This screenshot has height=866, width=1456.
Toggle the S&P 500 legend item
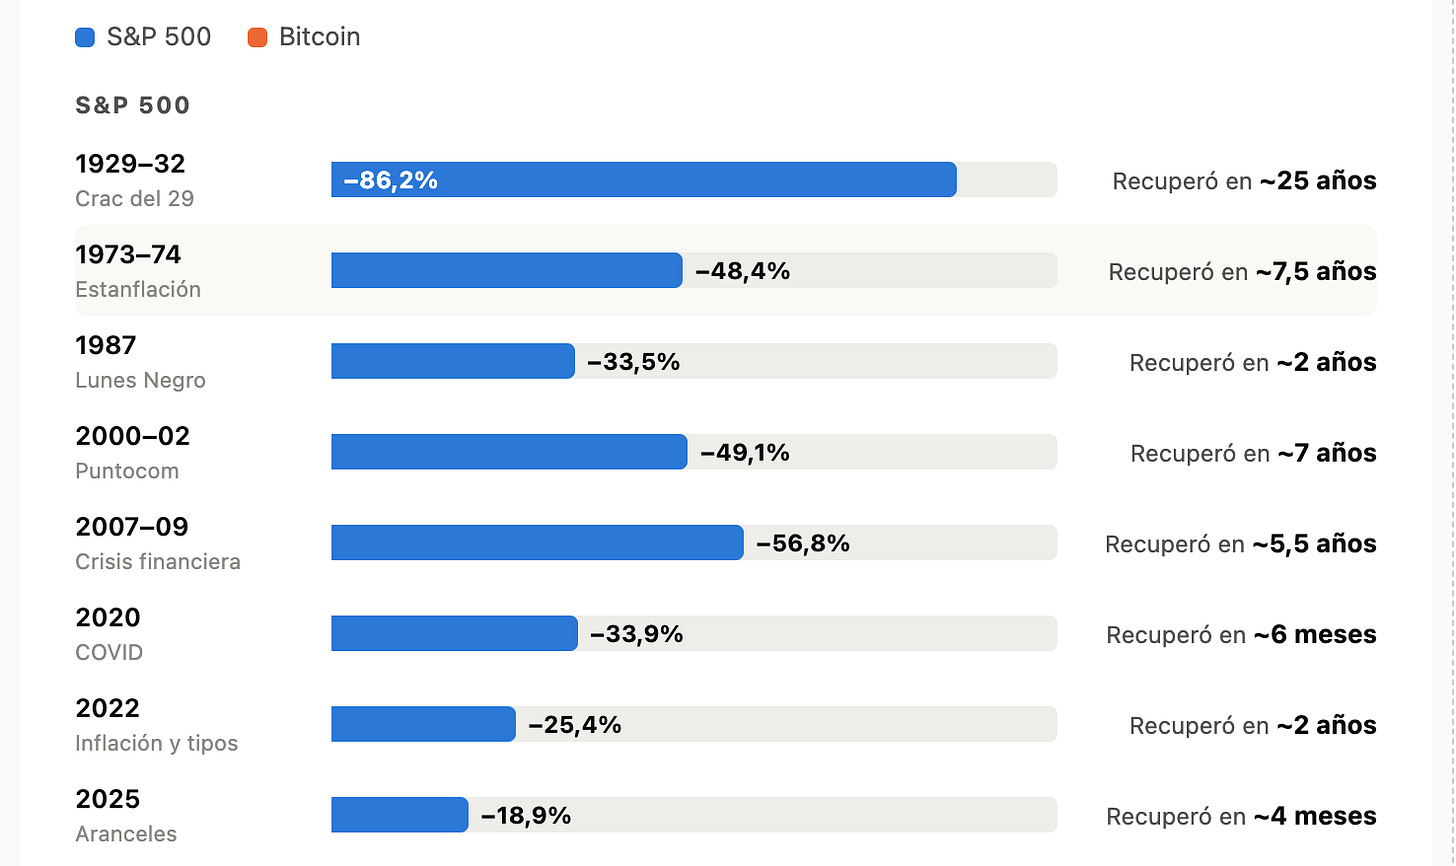pyautogui.click(x=143, y=37)
